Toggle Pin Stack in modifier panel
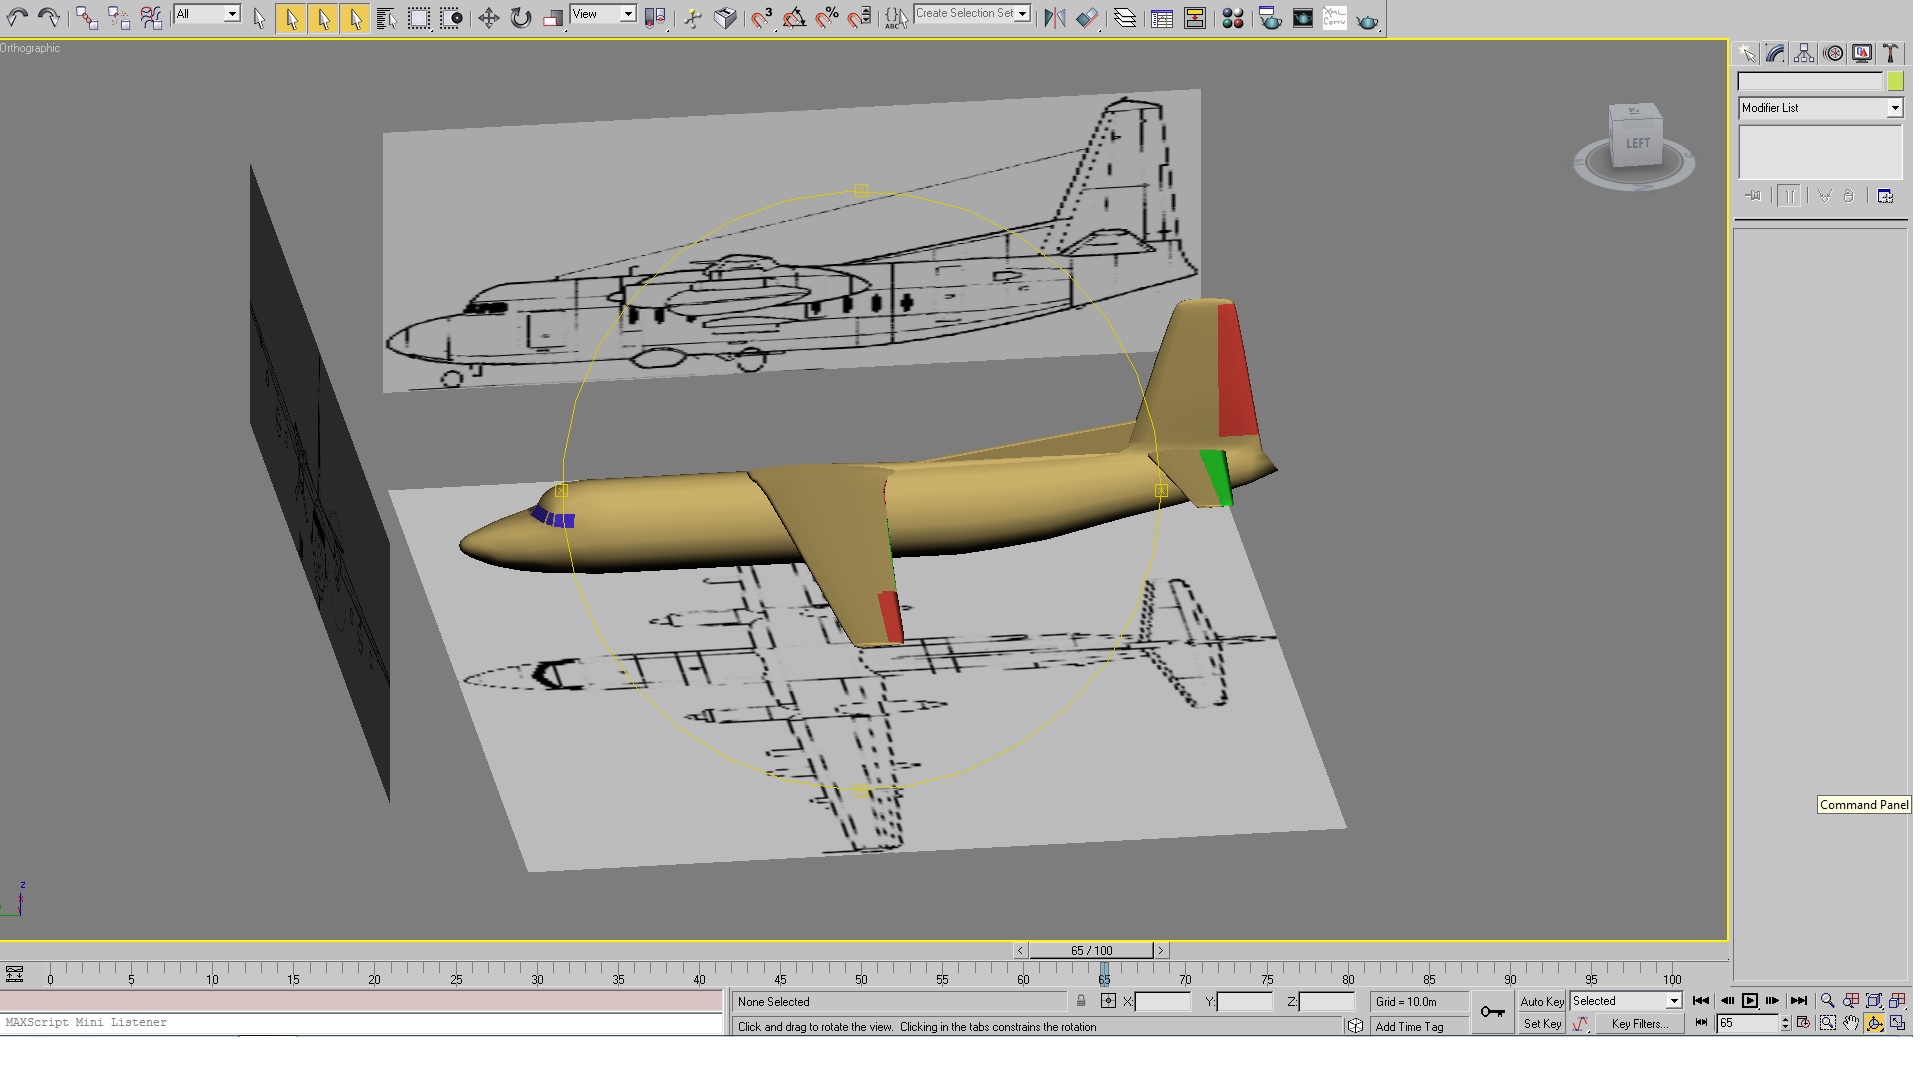1920x1080 pixels. point(1753,196)
